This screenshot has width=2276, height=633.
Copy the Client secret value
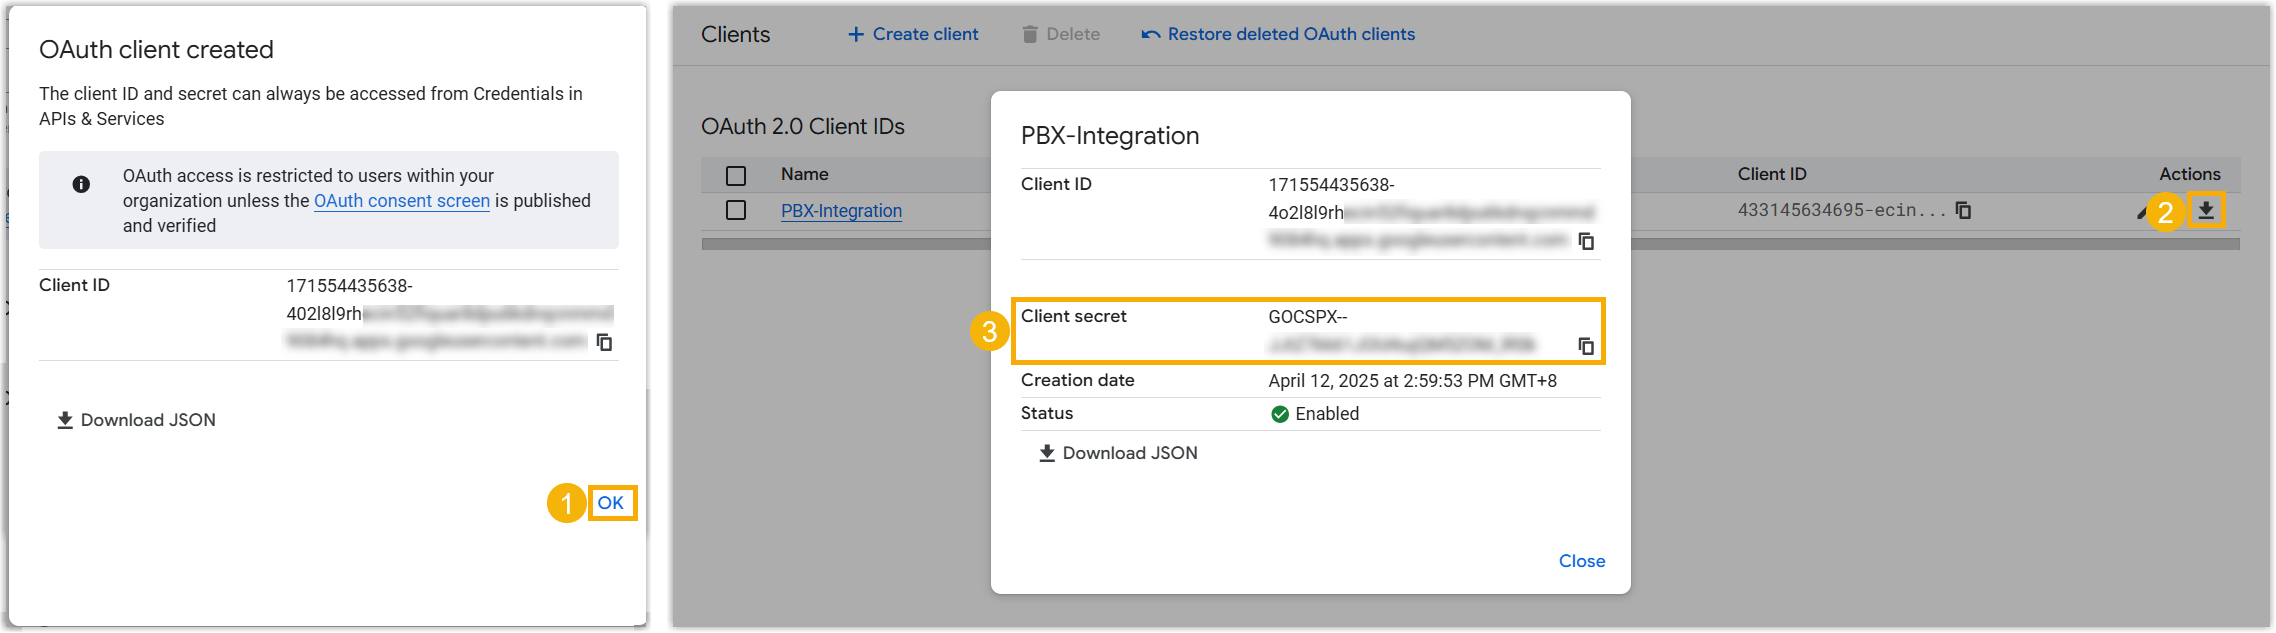click(1586, 346)
